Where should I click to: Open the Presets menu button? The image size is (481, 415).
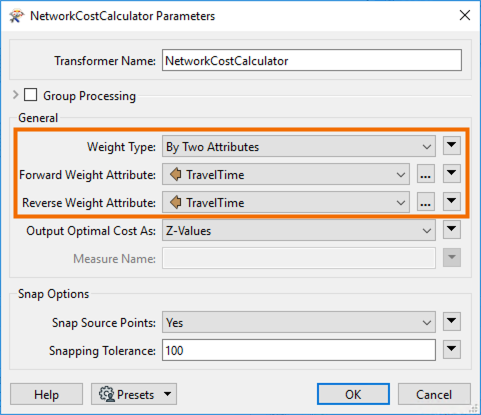(x=134, y=394)
